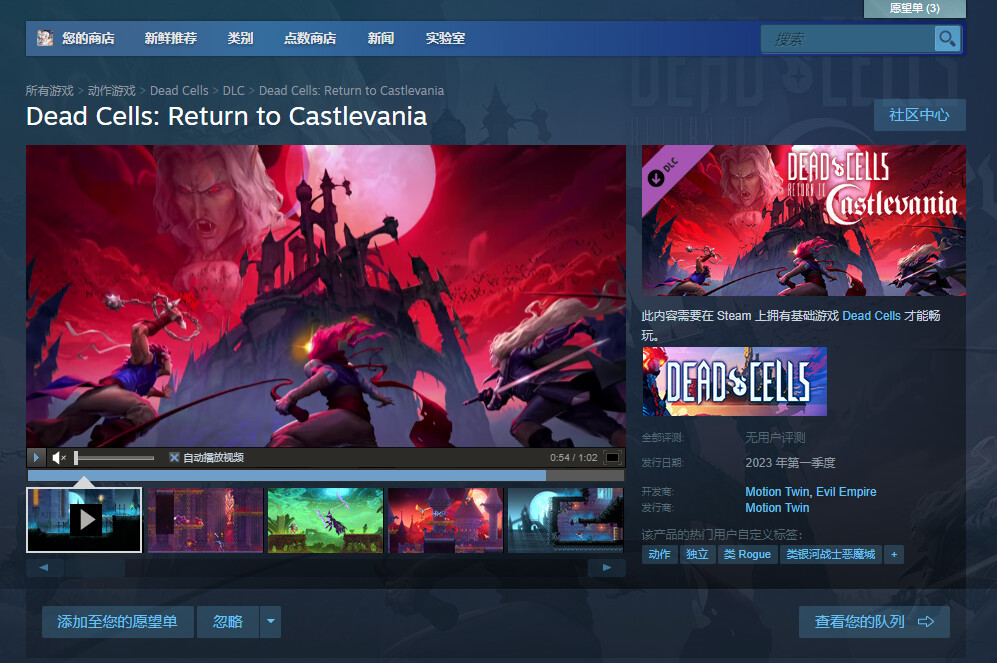Click the page title Dead Cells: Return to Castlevania
Image resolution: width=997 pixels, height=663 pixels.
(226, 116)
